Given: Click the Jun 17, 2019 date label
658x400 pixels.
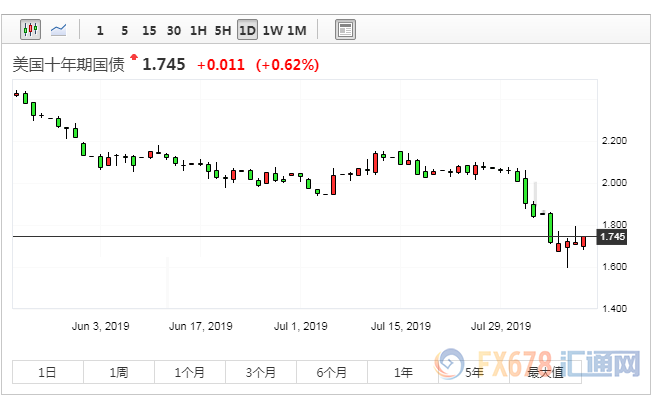Looking at the screenshot, I should point(201,326).
